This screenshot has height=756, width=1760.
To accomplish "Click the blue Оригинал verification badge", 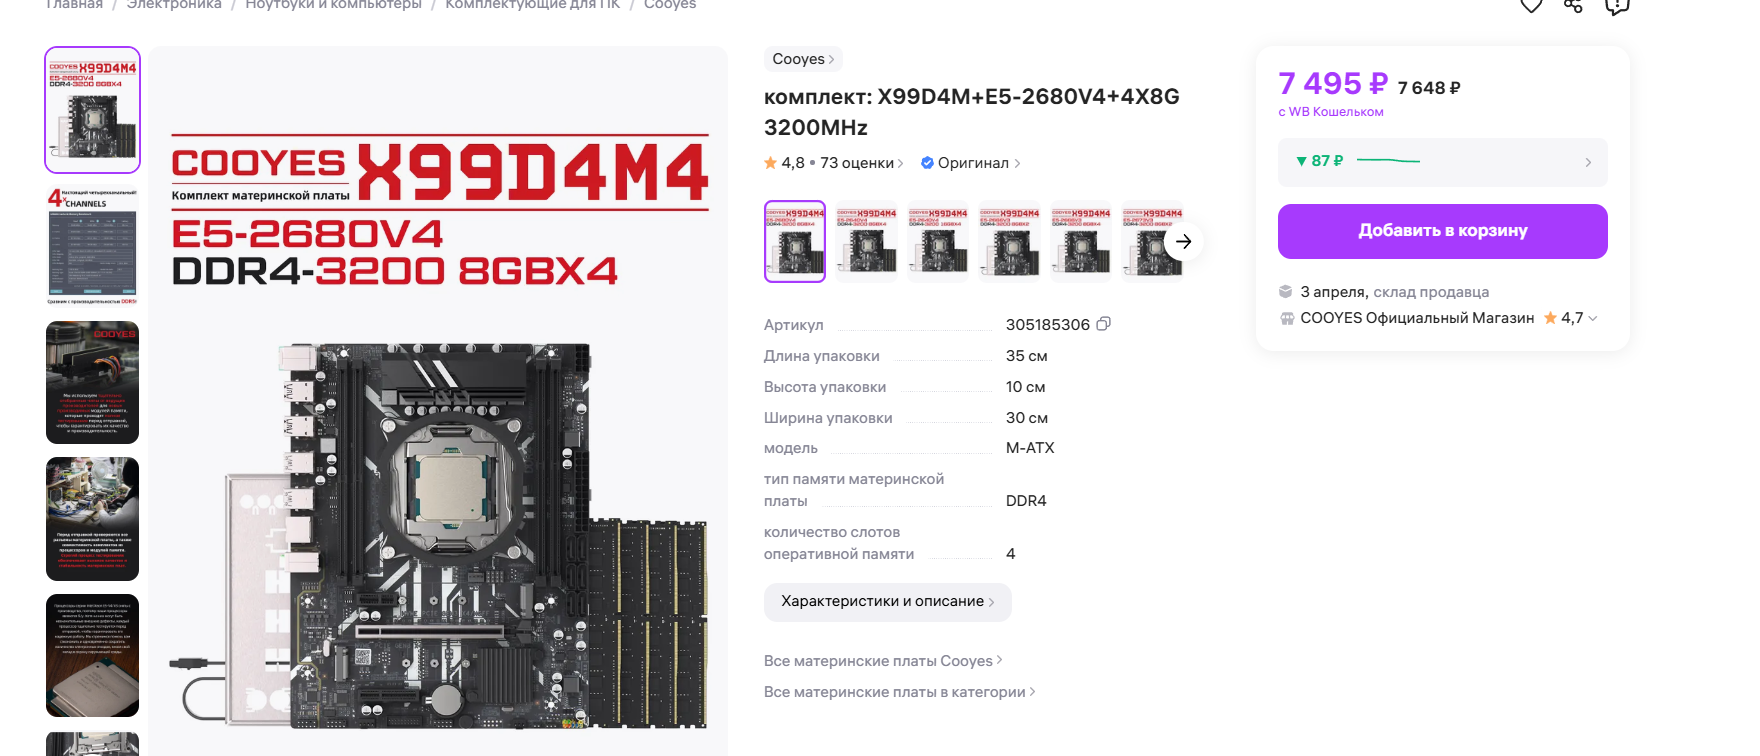I will pos(927,163).
